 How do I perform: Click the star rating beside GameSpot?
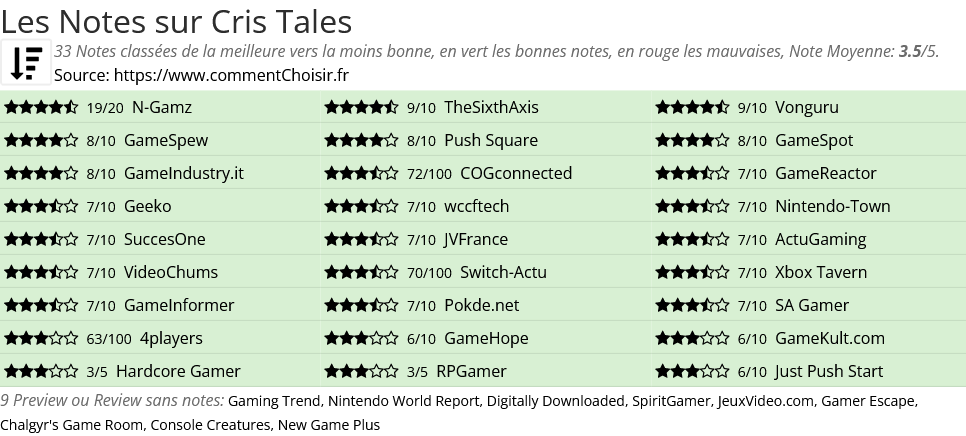pyautogui.click(x=692, y=141)
